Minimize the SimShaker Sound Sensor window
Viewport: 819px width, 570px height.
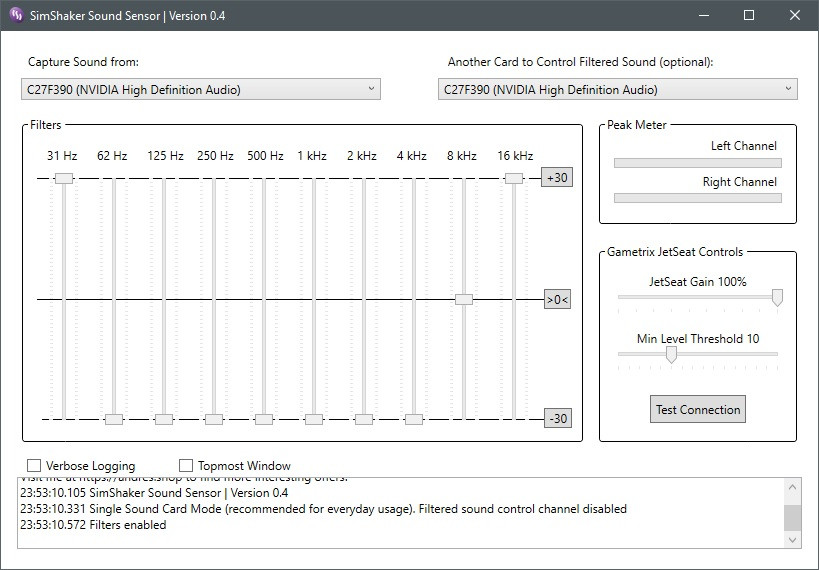[702, 15]
